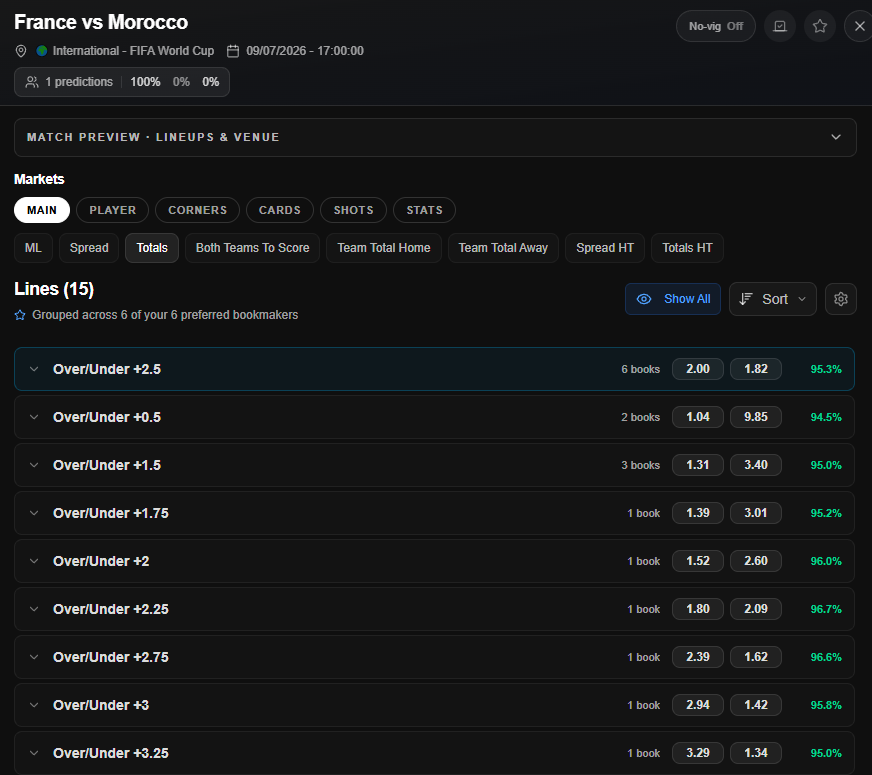Open the Sort dropdown
Image resolution: width=872 pixels, height=775 pixels.
(772, 299)
